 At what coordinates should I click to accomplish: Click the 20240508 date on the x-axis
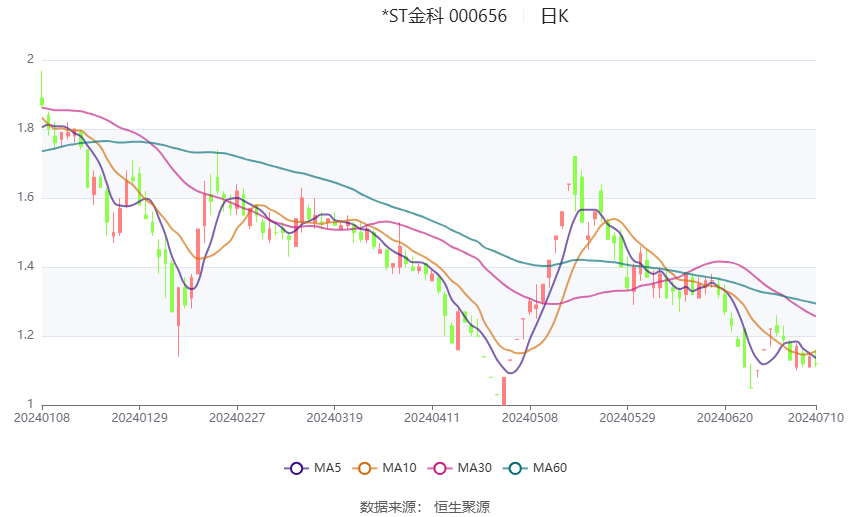click(530, 418)
